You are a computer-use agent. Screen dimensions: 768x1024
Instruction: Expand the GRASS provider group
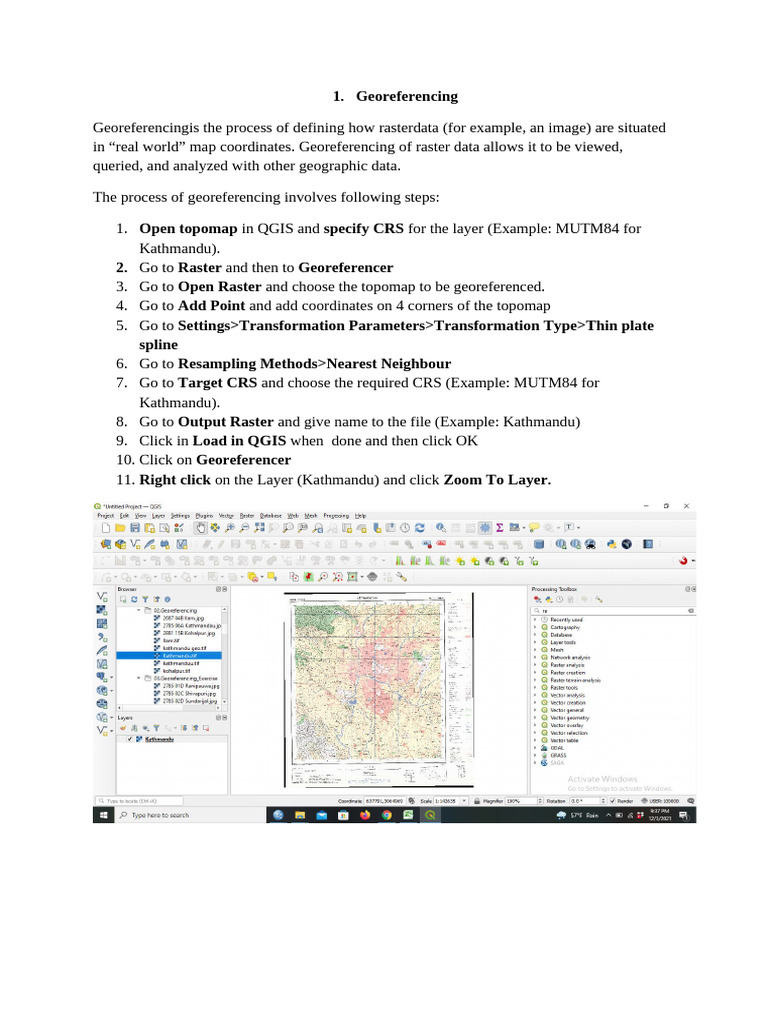point(536,755)
